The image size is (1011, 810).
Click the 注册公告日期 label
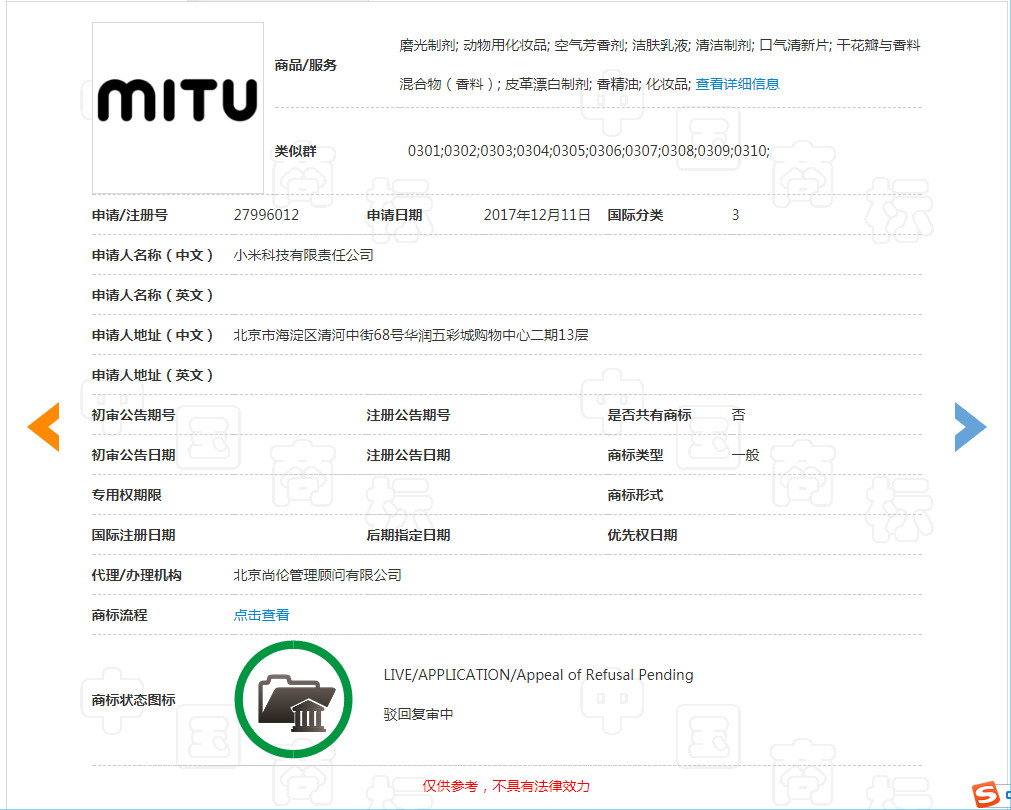408,455
